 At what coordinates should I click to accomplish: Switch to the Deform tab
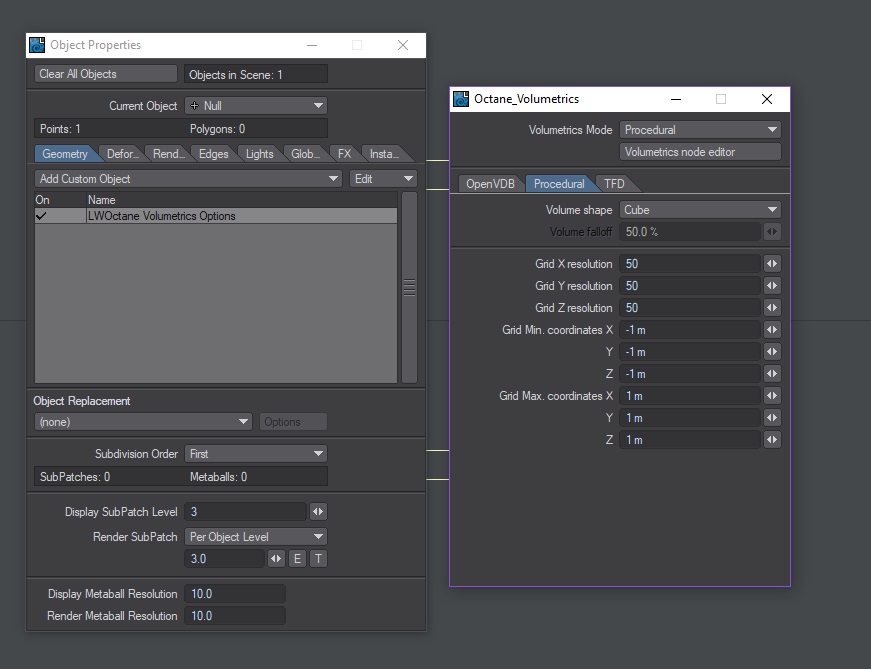point(122,154)
